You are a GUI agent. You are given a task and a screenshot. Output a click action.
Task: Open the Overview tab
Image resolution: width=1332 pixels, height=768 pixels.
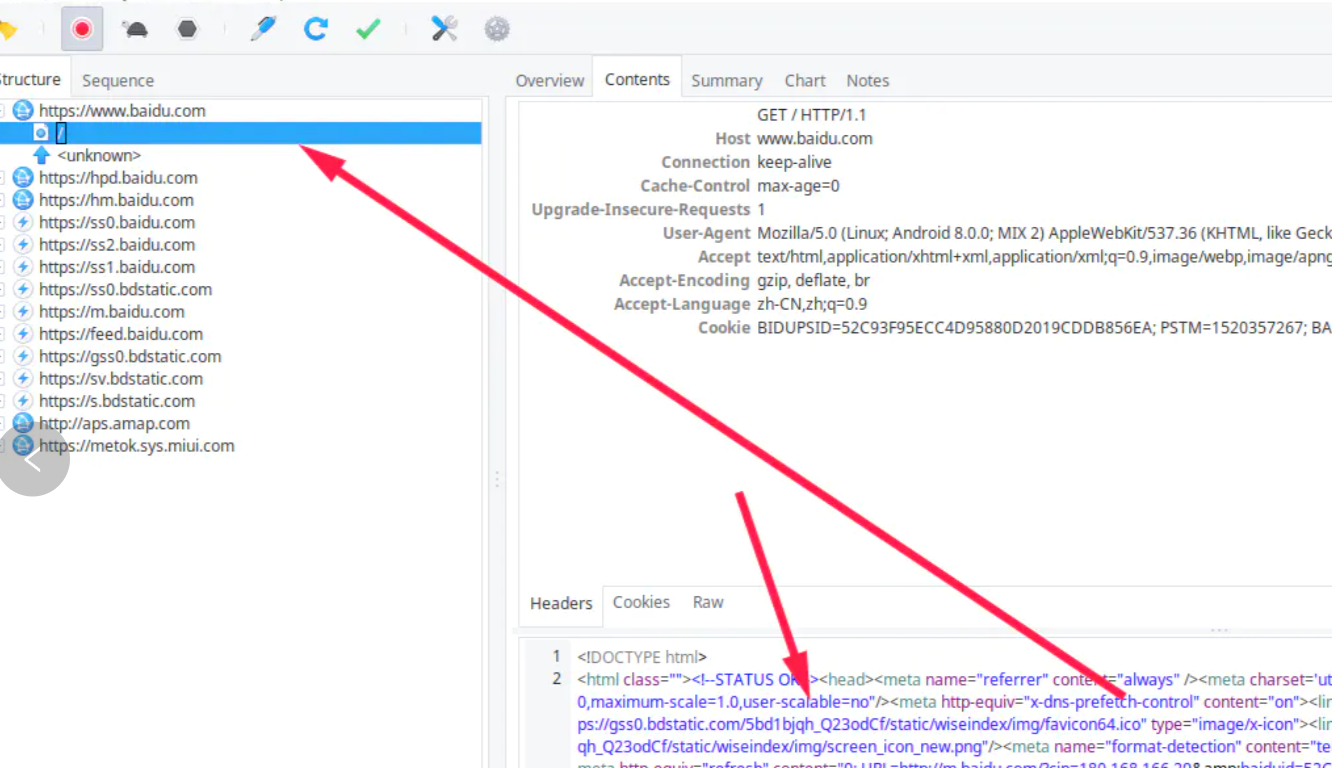pos(549,80)
